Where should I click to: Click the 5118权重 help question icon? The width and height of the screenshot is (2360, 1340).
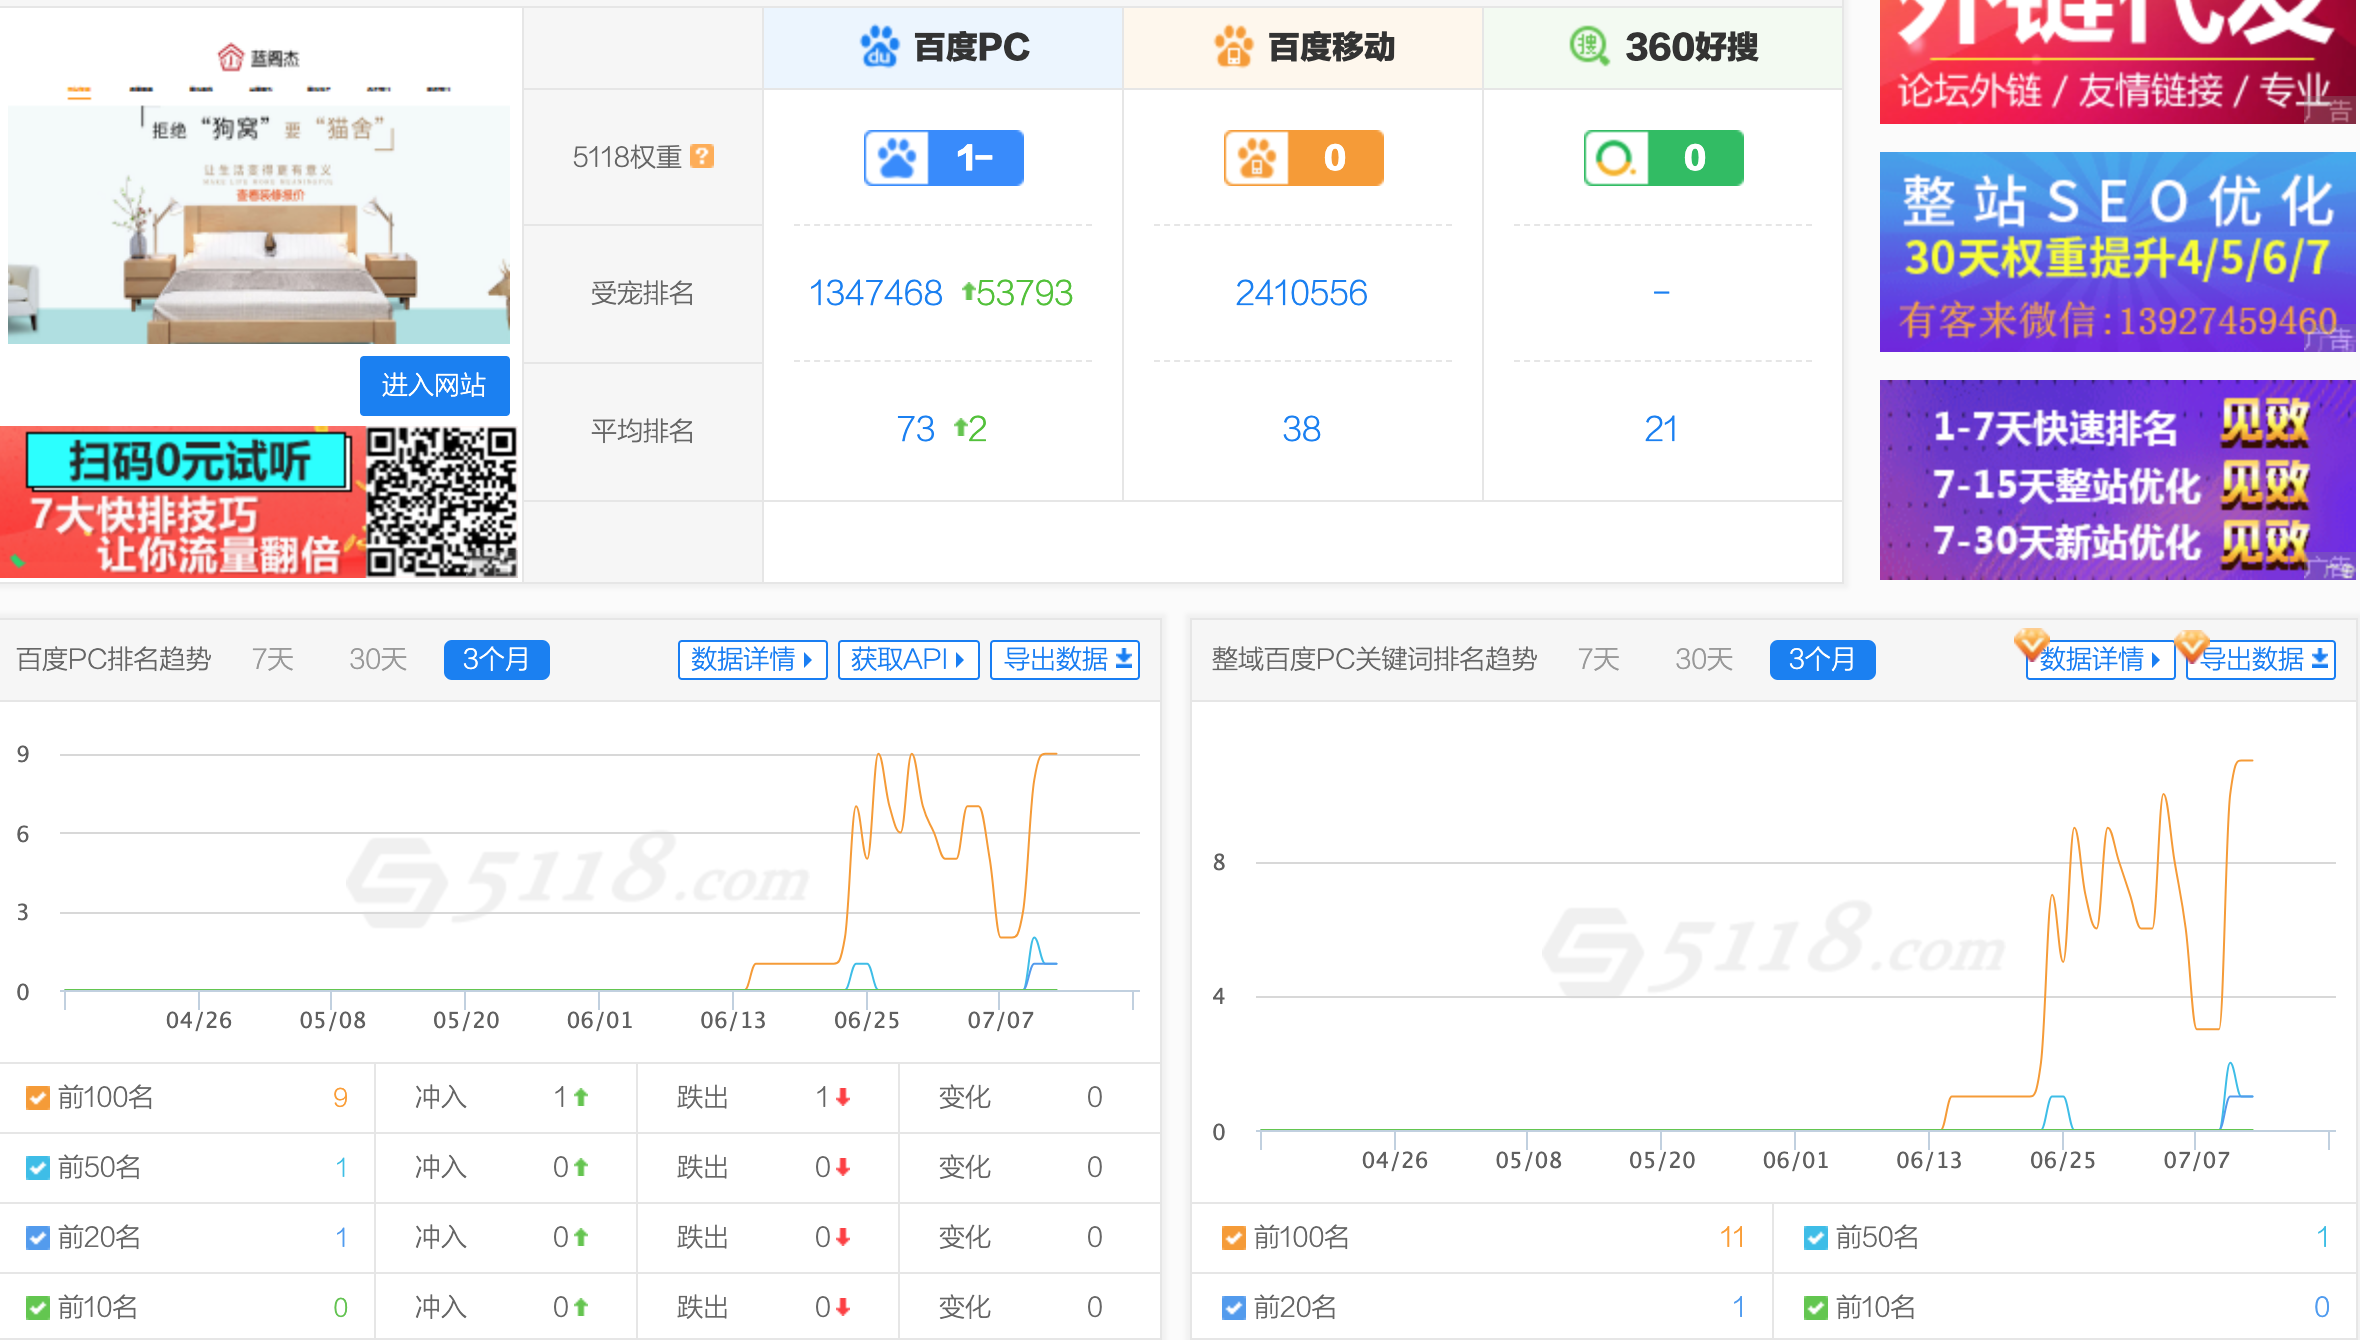pyautogui.click(x=702, y=156)
